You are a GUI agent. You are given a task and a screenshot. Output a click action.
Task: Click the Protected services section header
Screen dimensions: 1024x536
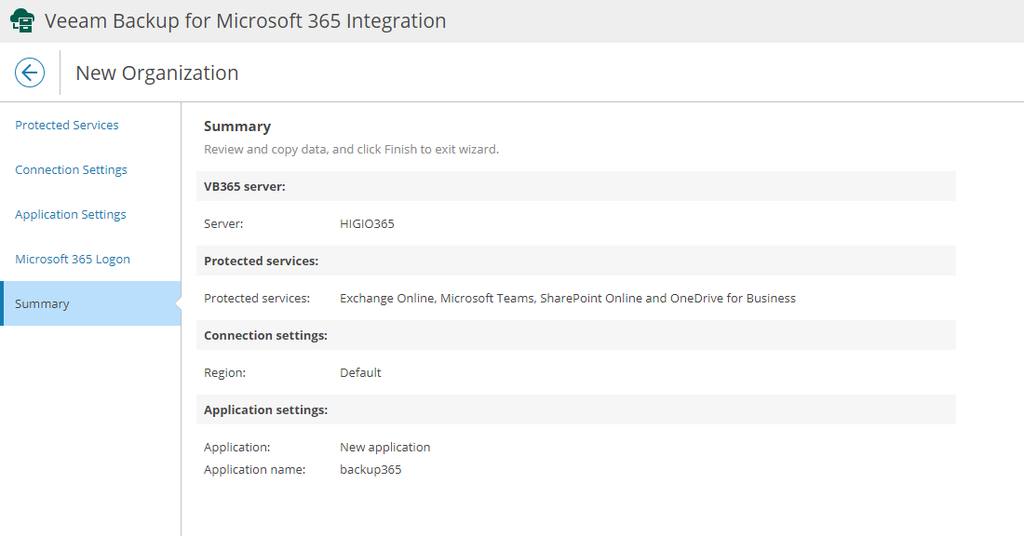coord(261,261)
